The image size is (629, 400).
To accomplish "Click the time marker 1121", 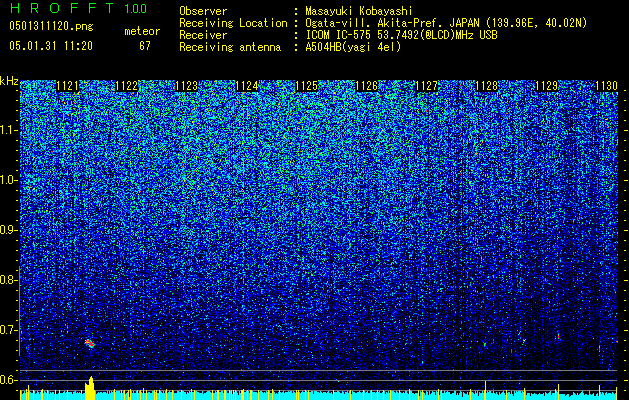I will (x=67, y=86).
